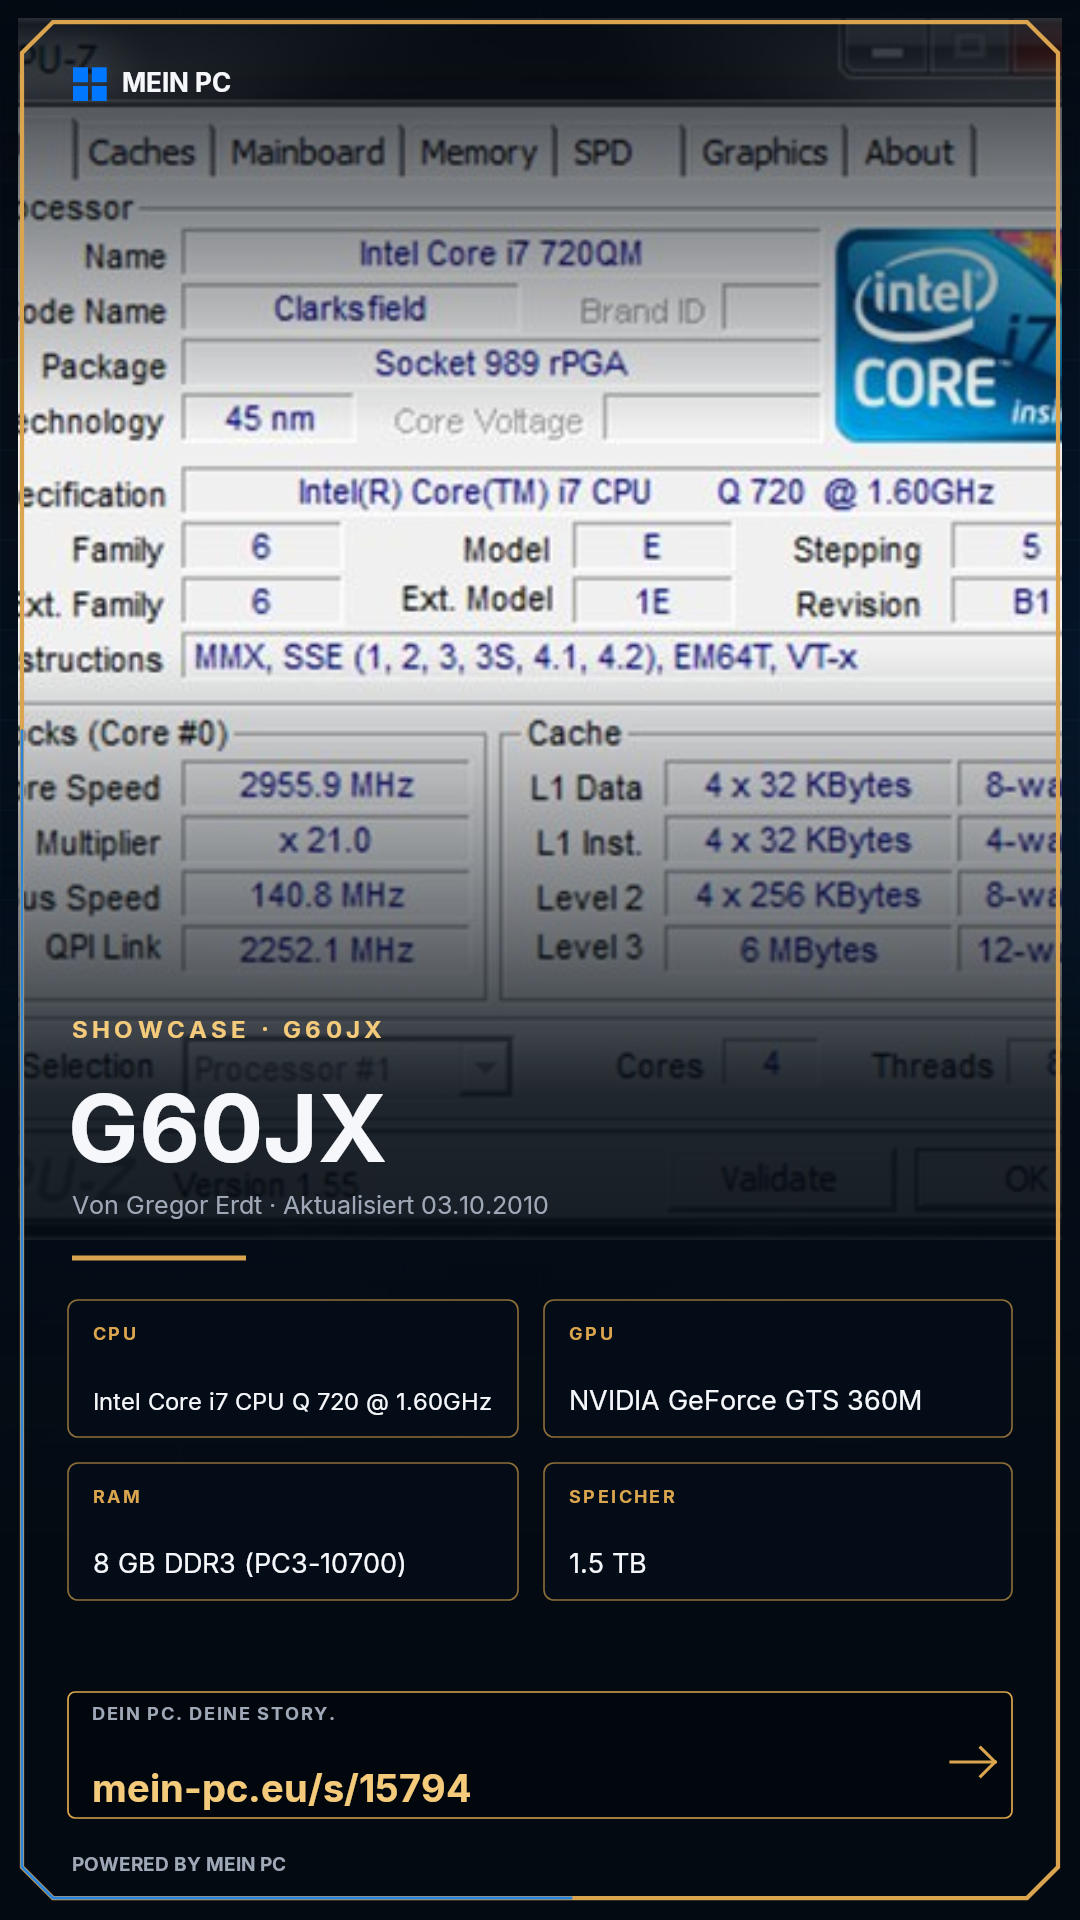Click the x 21.0 multiplier value
This screenshot has width=1080, height=1920.
326,840
